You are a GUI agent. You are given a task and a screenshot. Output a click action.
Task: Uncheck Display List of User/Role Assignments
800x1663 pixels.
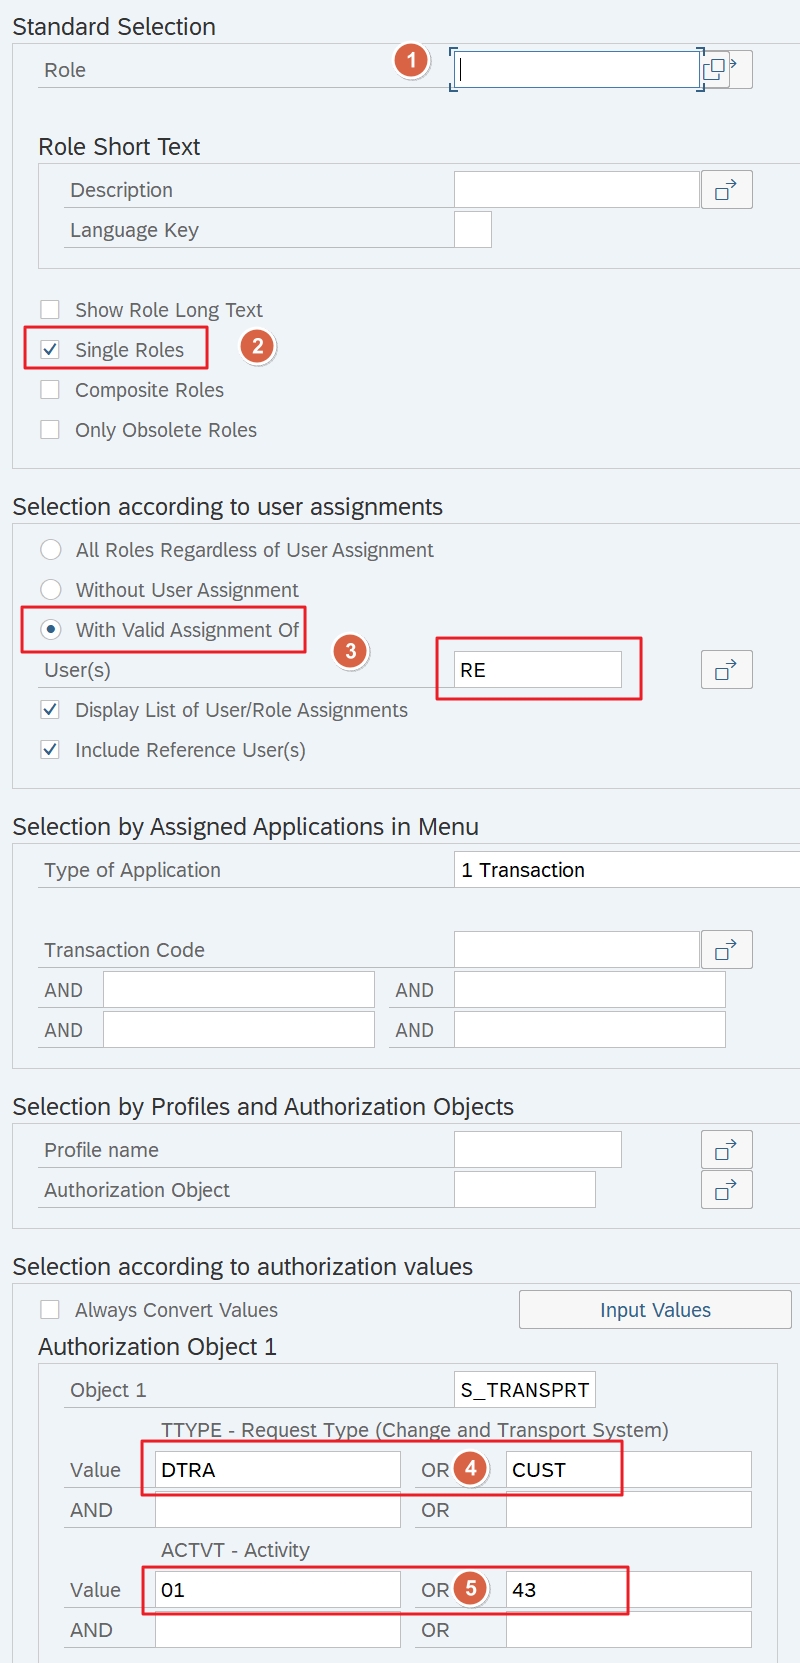pyautogui.click(x=50, y=710)
